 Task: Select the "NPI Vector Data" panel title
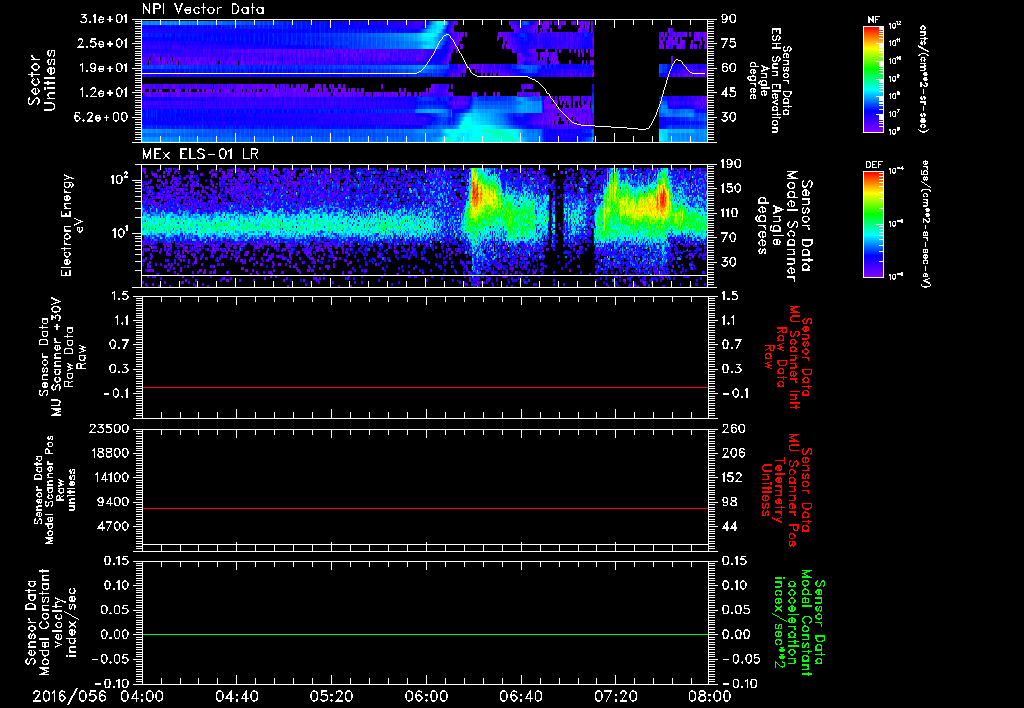pyautogui.click(x=203, y=9)
